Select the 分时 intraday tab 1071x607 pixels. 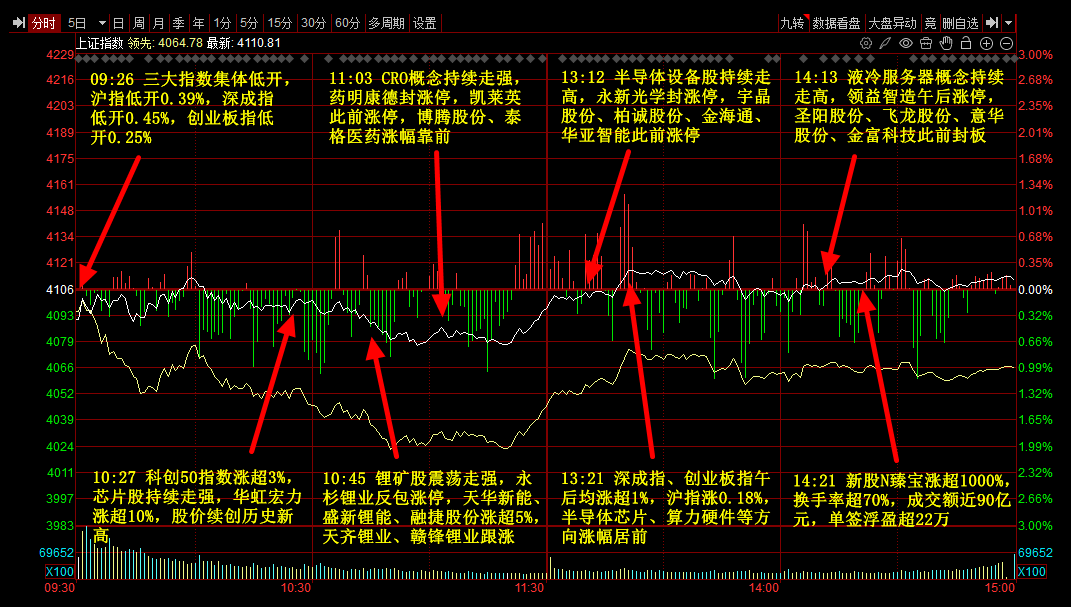tap(44, 23)
